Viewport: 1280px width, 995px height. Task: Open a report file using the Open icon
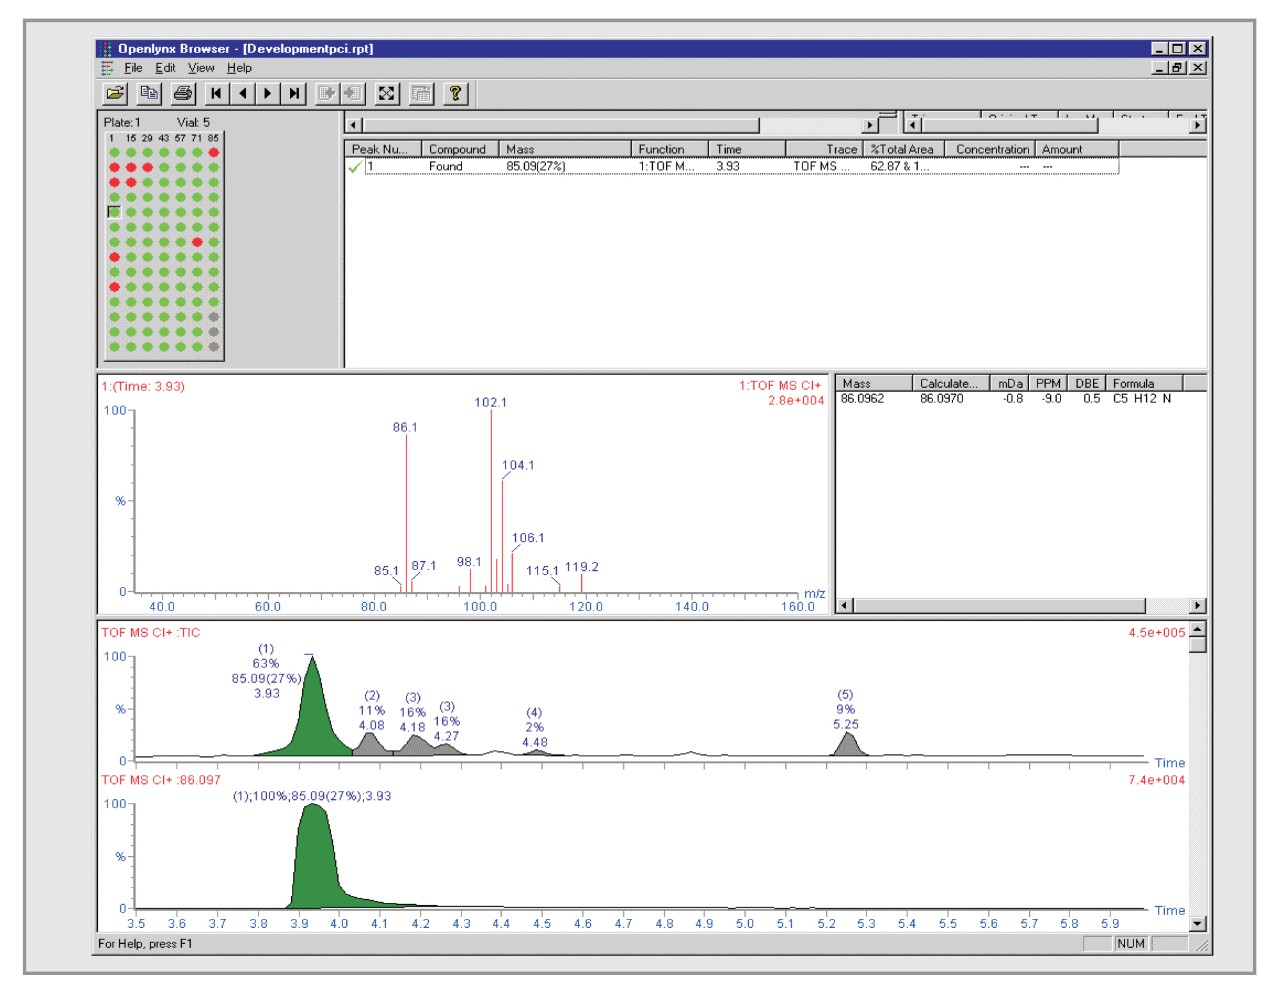pos(116,91)
